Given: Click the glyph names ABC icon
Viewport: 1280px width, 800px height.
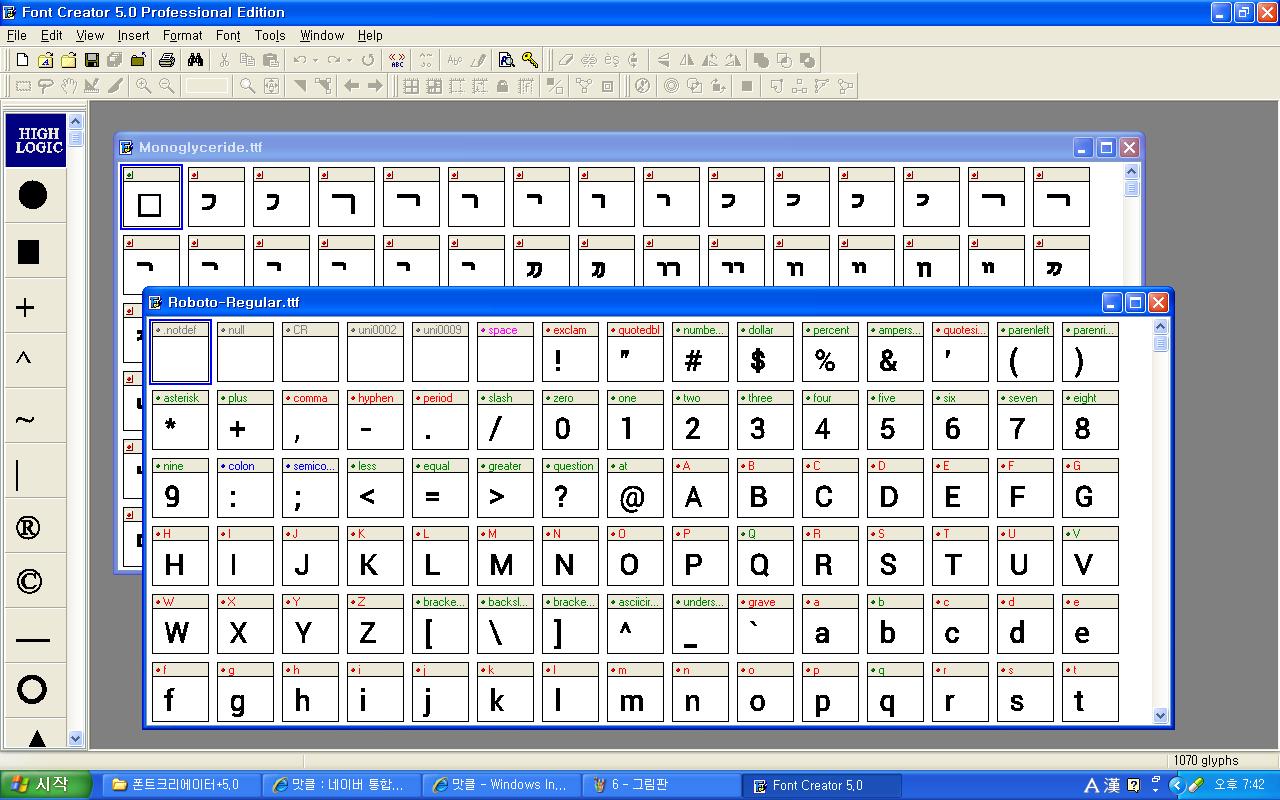Looking at the screenshot, I should tap(397, 60).
